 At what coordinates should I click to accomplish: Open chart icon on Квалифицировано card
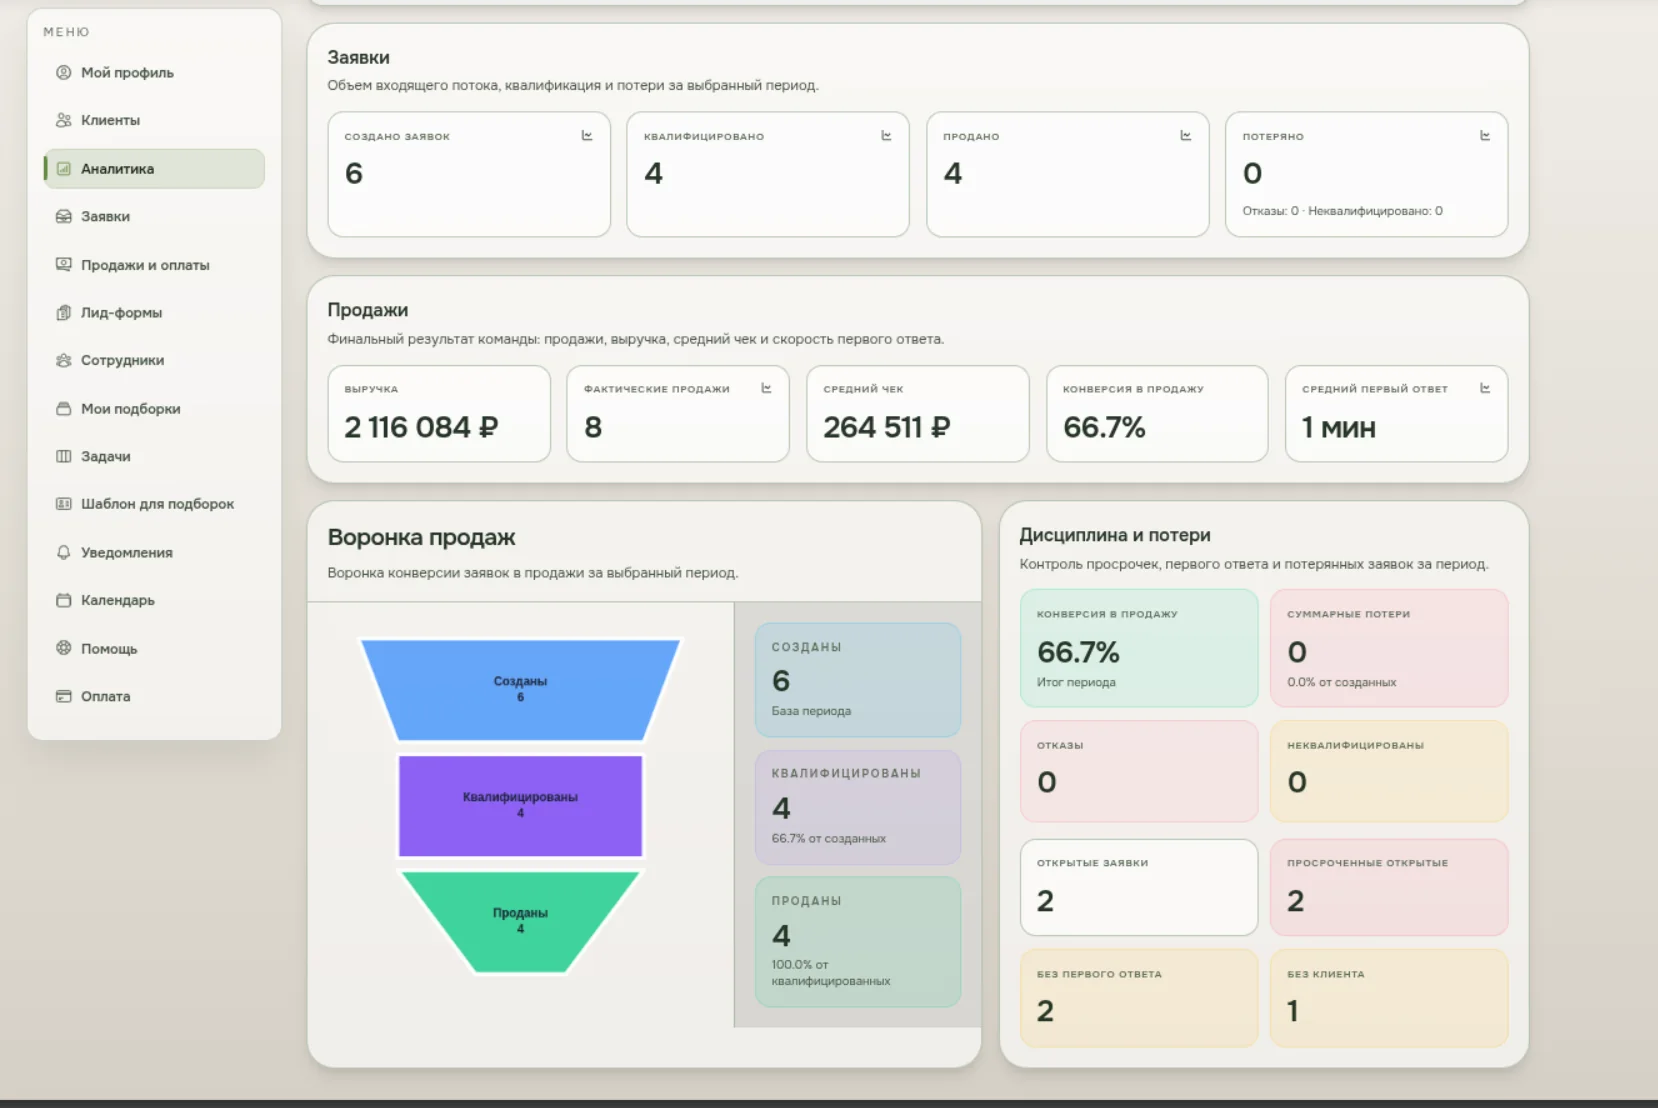click(886, 135)
